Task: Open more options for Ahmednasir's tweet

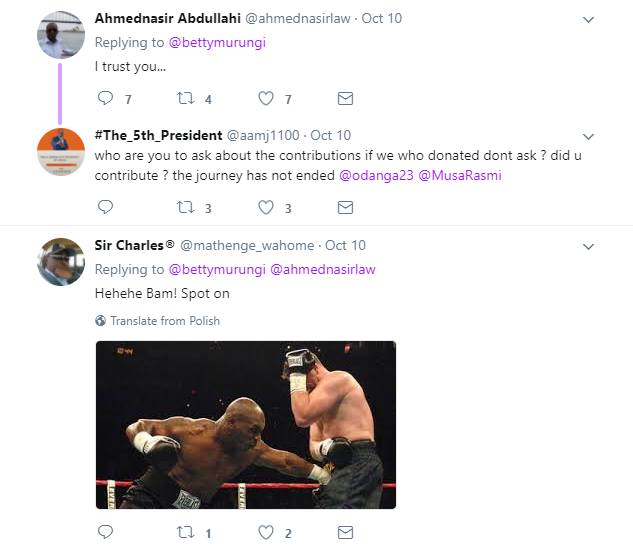Action: [589, 19]
